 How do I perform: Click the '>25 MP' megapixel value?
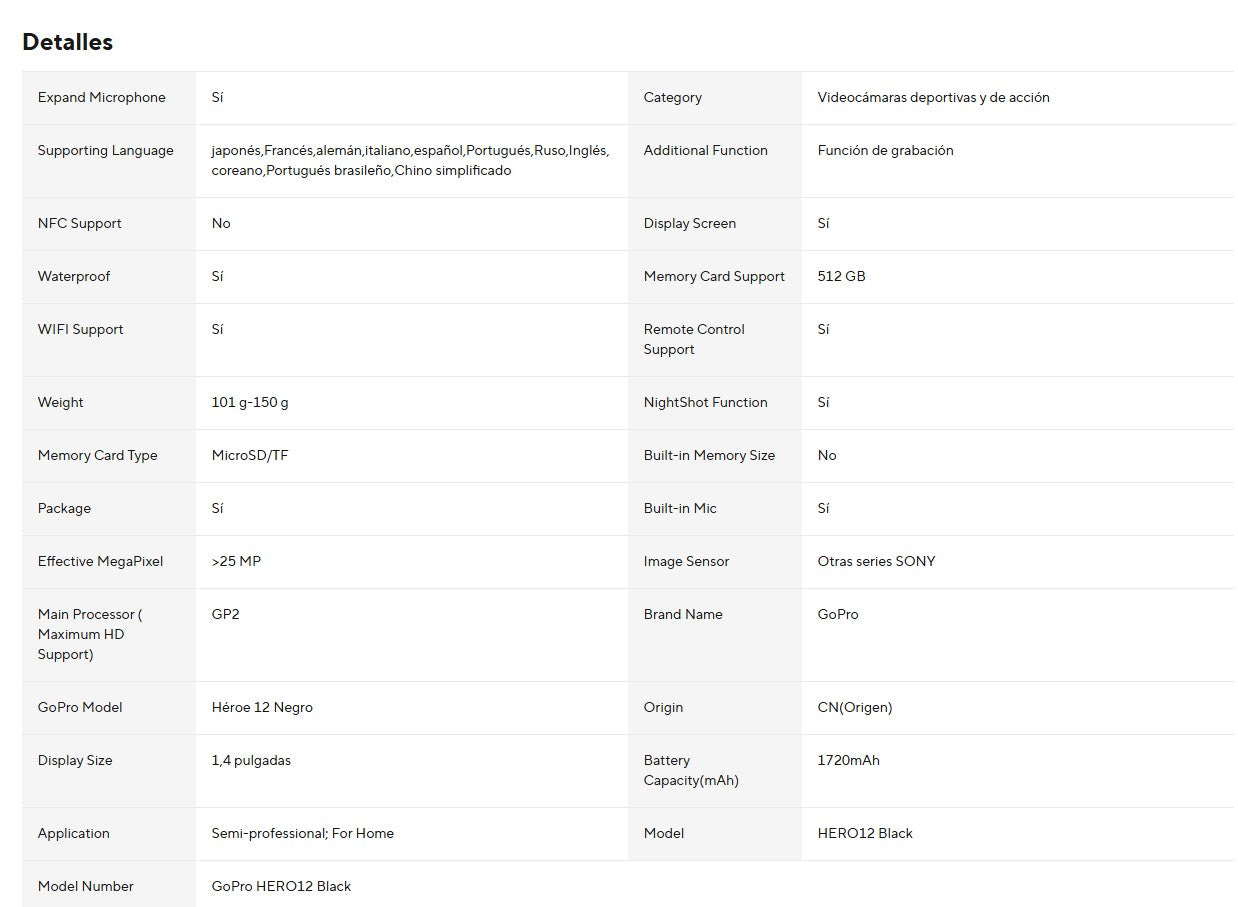pyautogui.click(x=236, y=561)
